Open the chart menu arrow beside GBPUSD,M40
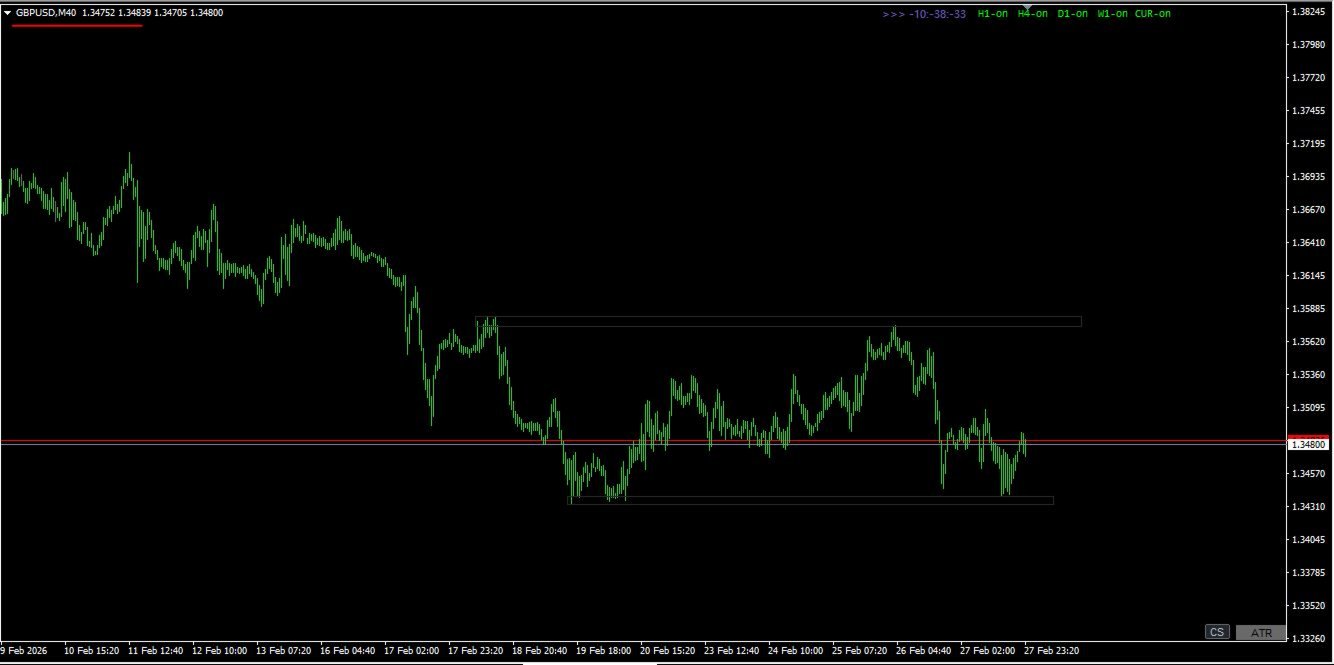The image size is (1334, 665). point(8,13)
